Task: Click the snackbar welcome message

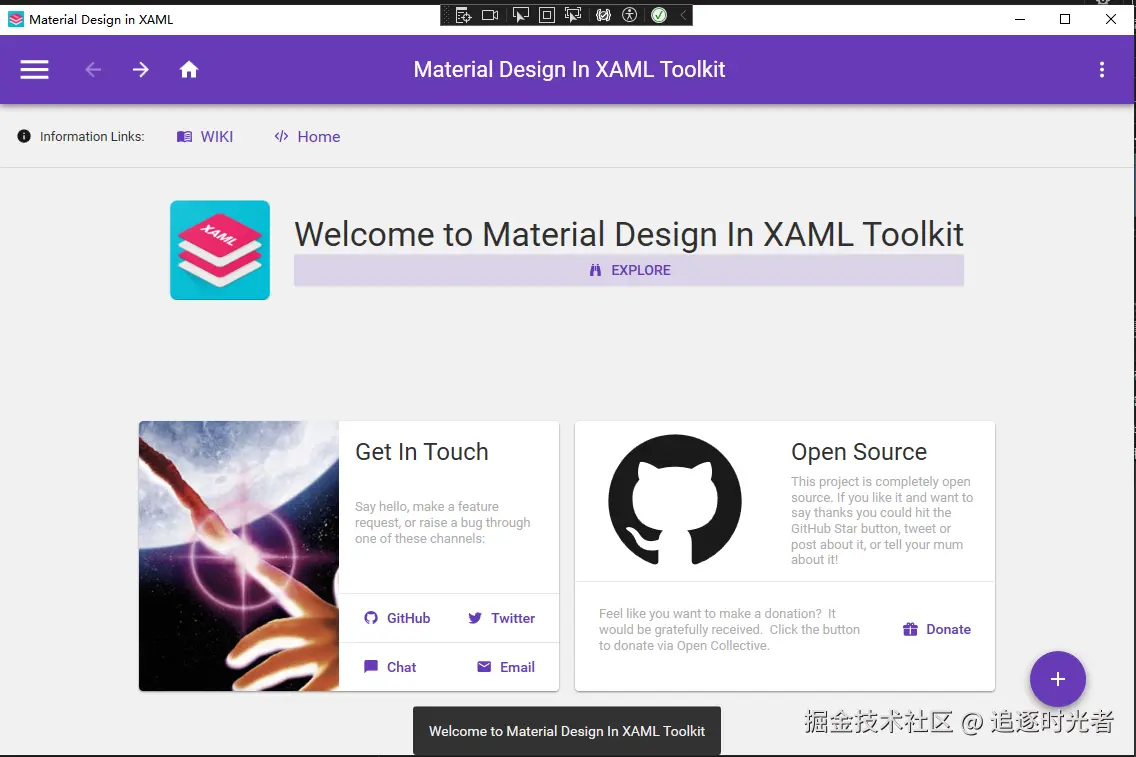Action: tap(567, 732)
